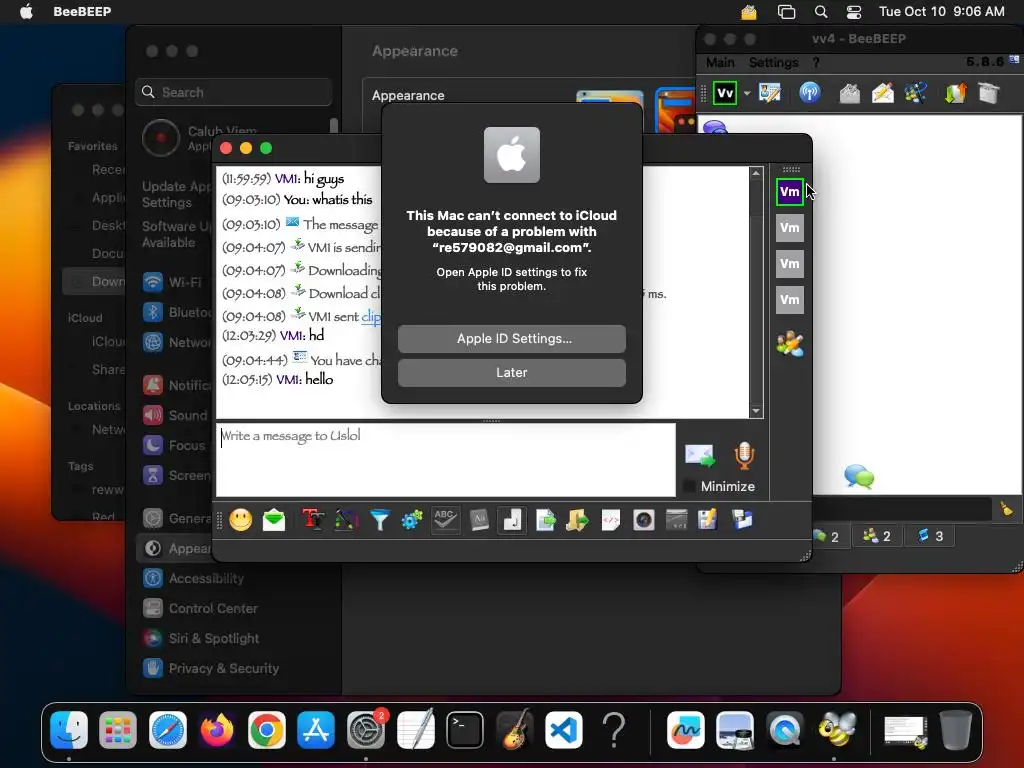
Task: Launch Visual Studio Code from the Dock
Action: coord(564,729)
